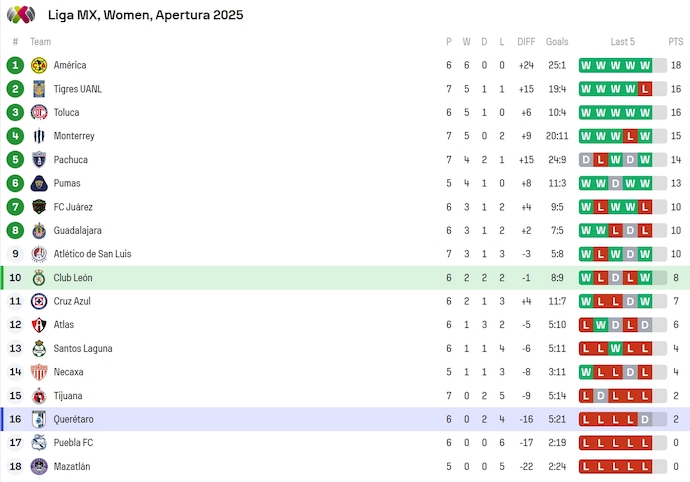Open the Toluca team link
The width and height of the screenshot is (690, 482).
pos(67,113)
